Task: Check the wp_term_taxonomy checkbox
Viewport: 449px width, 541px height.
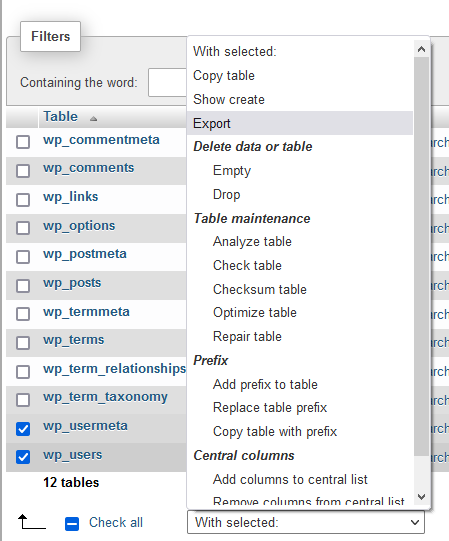Action: coord(23,400)
